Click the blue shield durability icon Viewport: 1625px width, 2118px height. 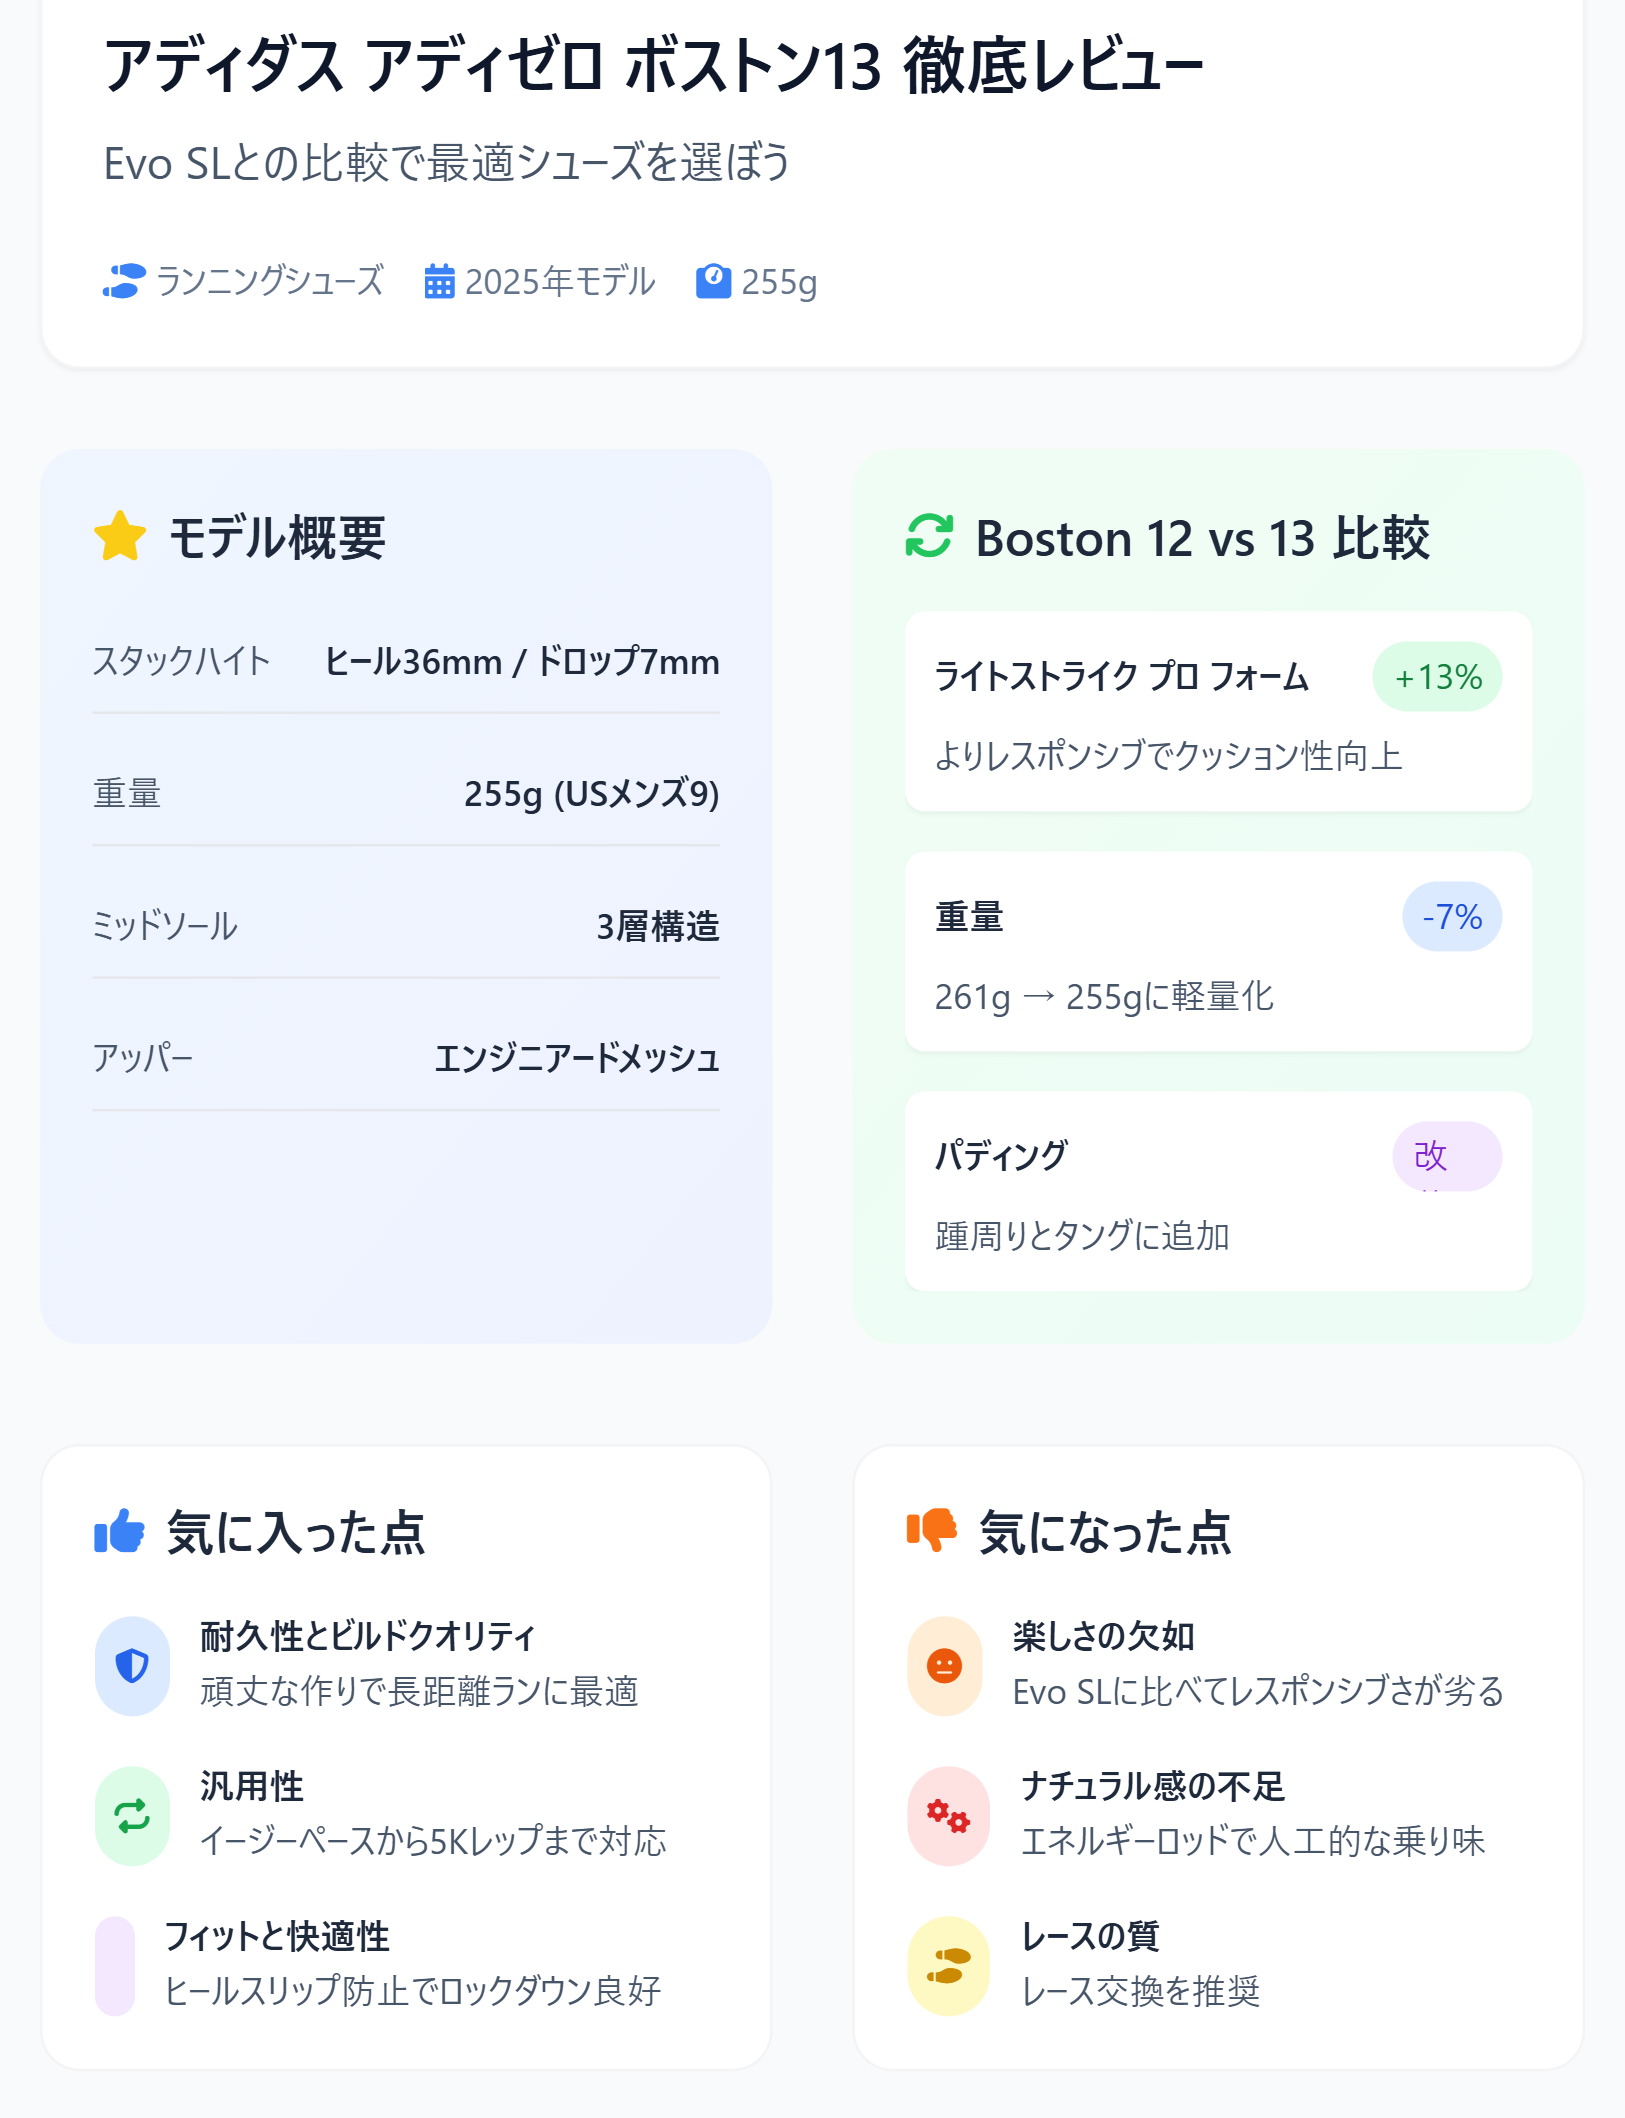click(x=132, y=1666)
